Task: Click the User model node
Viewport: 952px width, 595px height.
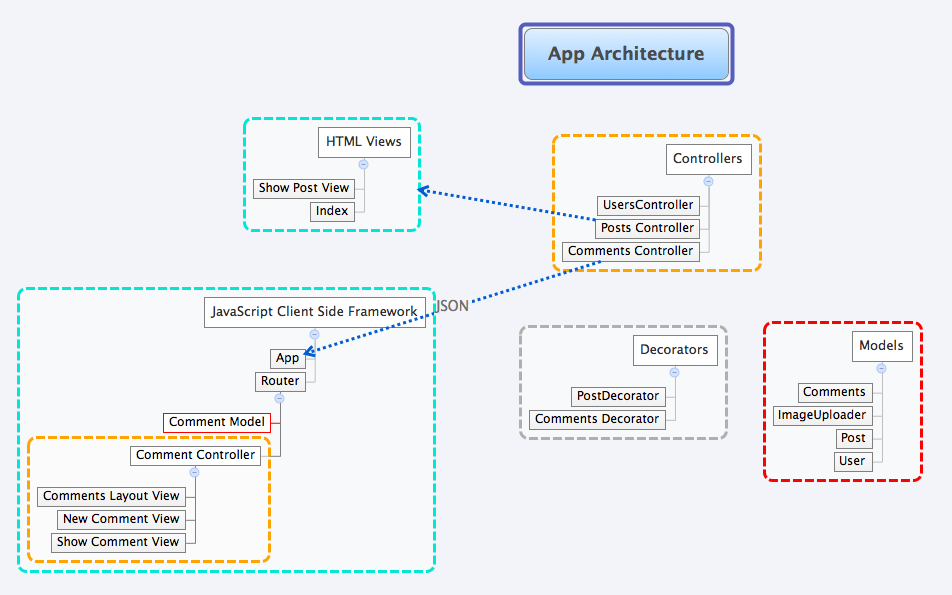Action: (852, 461)
